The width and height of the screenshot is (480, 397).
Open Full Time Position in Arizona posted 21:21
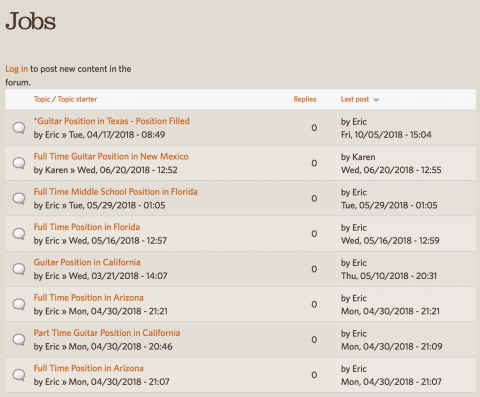tap(89, 298)
